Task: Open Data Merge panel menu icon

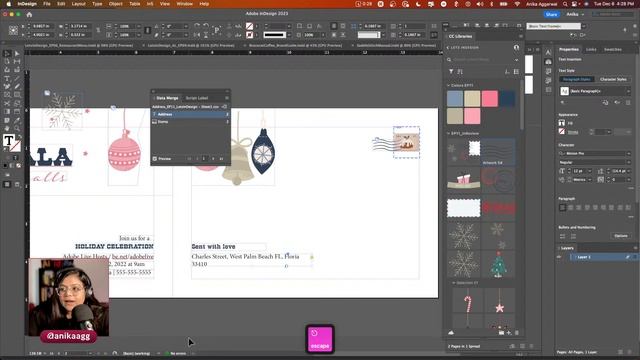Action: (227, 98)
